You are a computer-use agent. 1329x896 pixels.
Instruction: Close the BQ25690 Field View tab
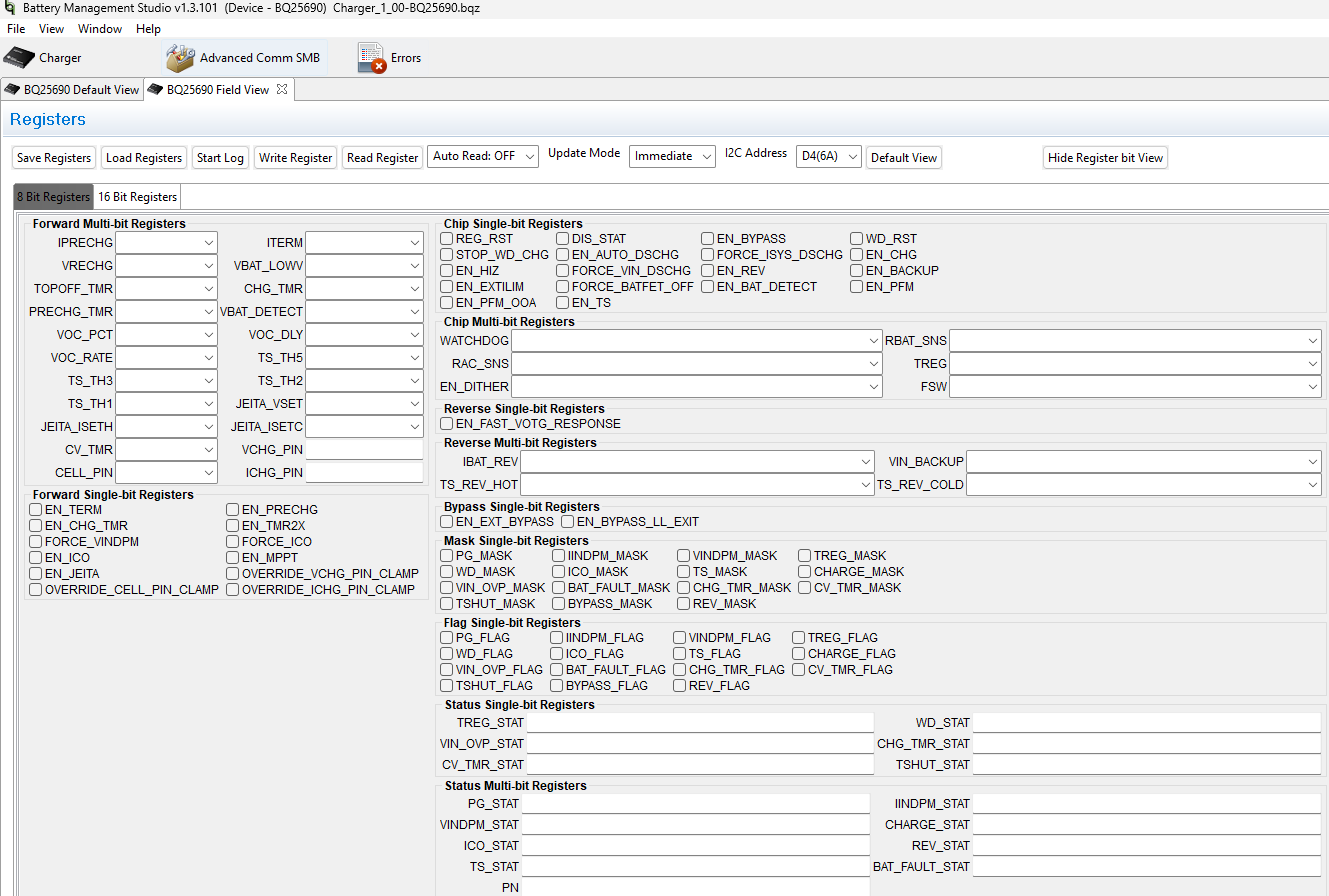[x=282, y=89]
